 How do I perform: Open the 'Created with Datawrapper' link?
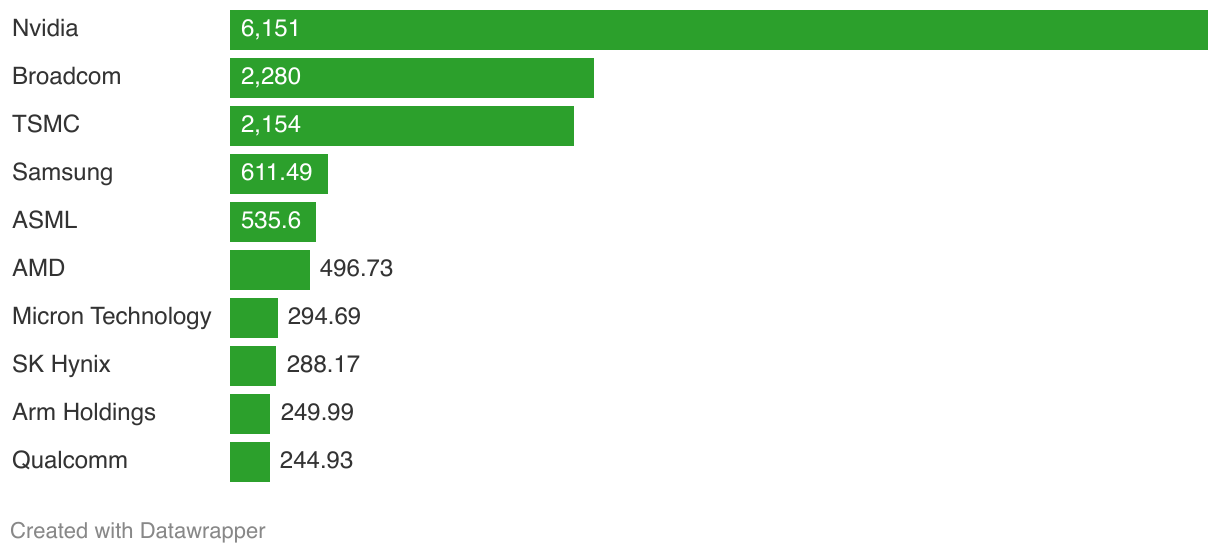pos(138,531)
